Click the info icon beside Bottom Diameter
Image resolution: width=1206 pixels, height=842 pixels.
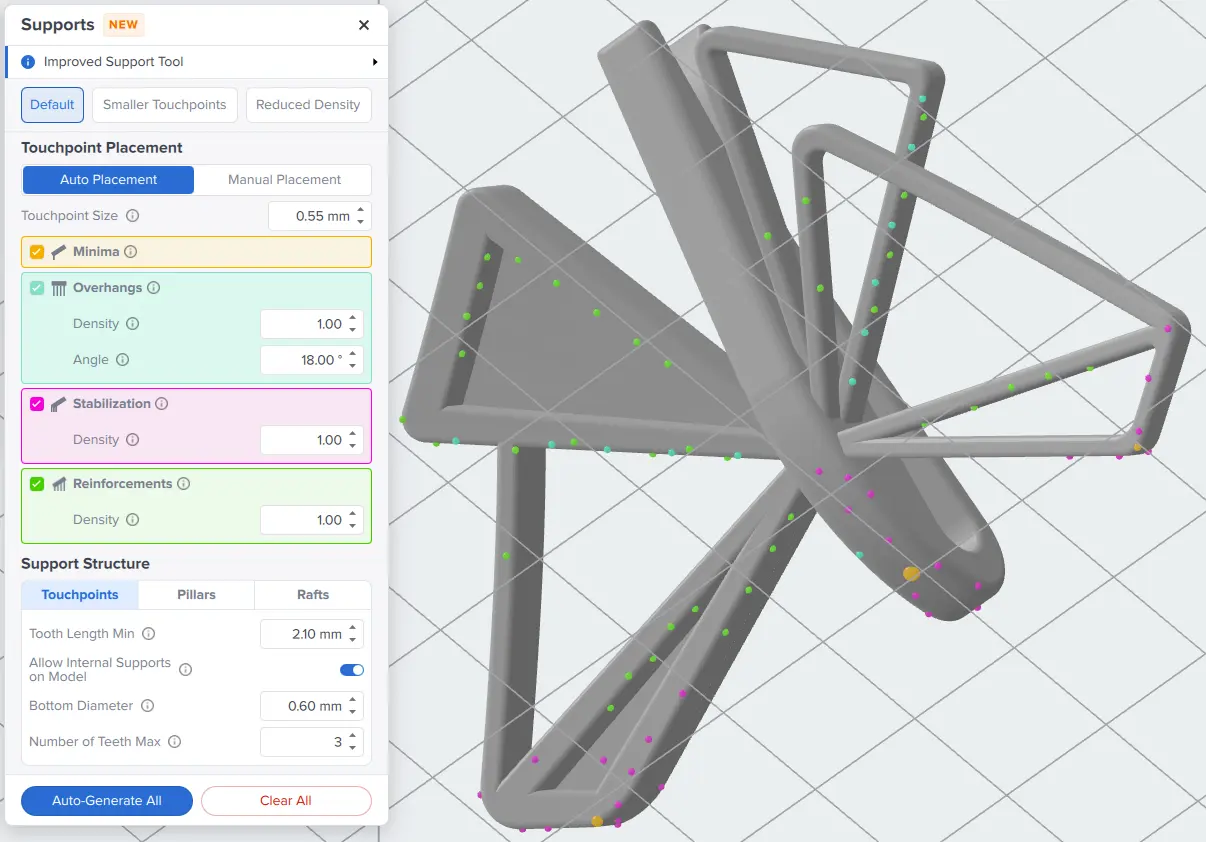(x=147, y=706)
